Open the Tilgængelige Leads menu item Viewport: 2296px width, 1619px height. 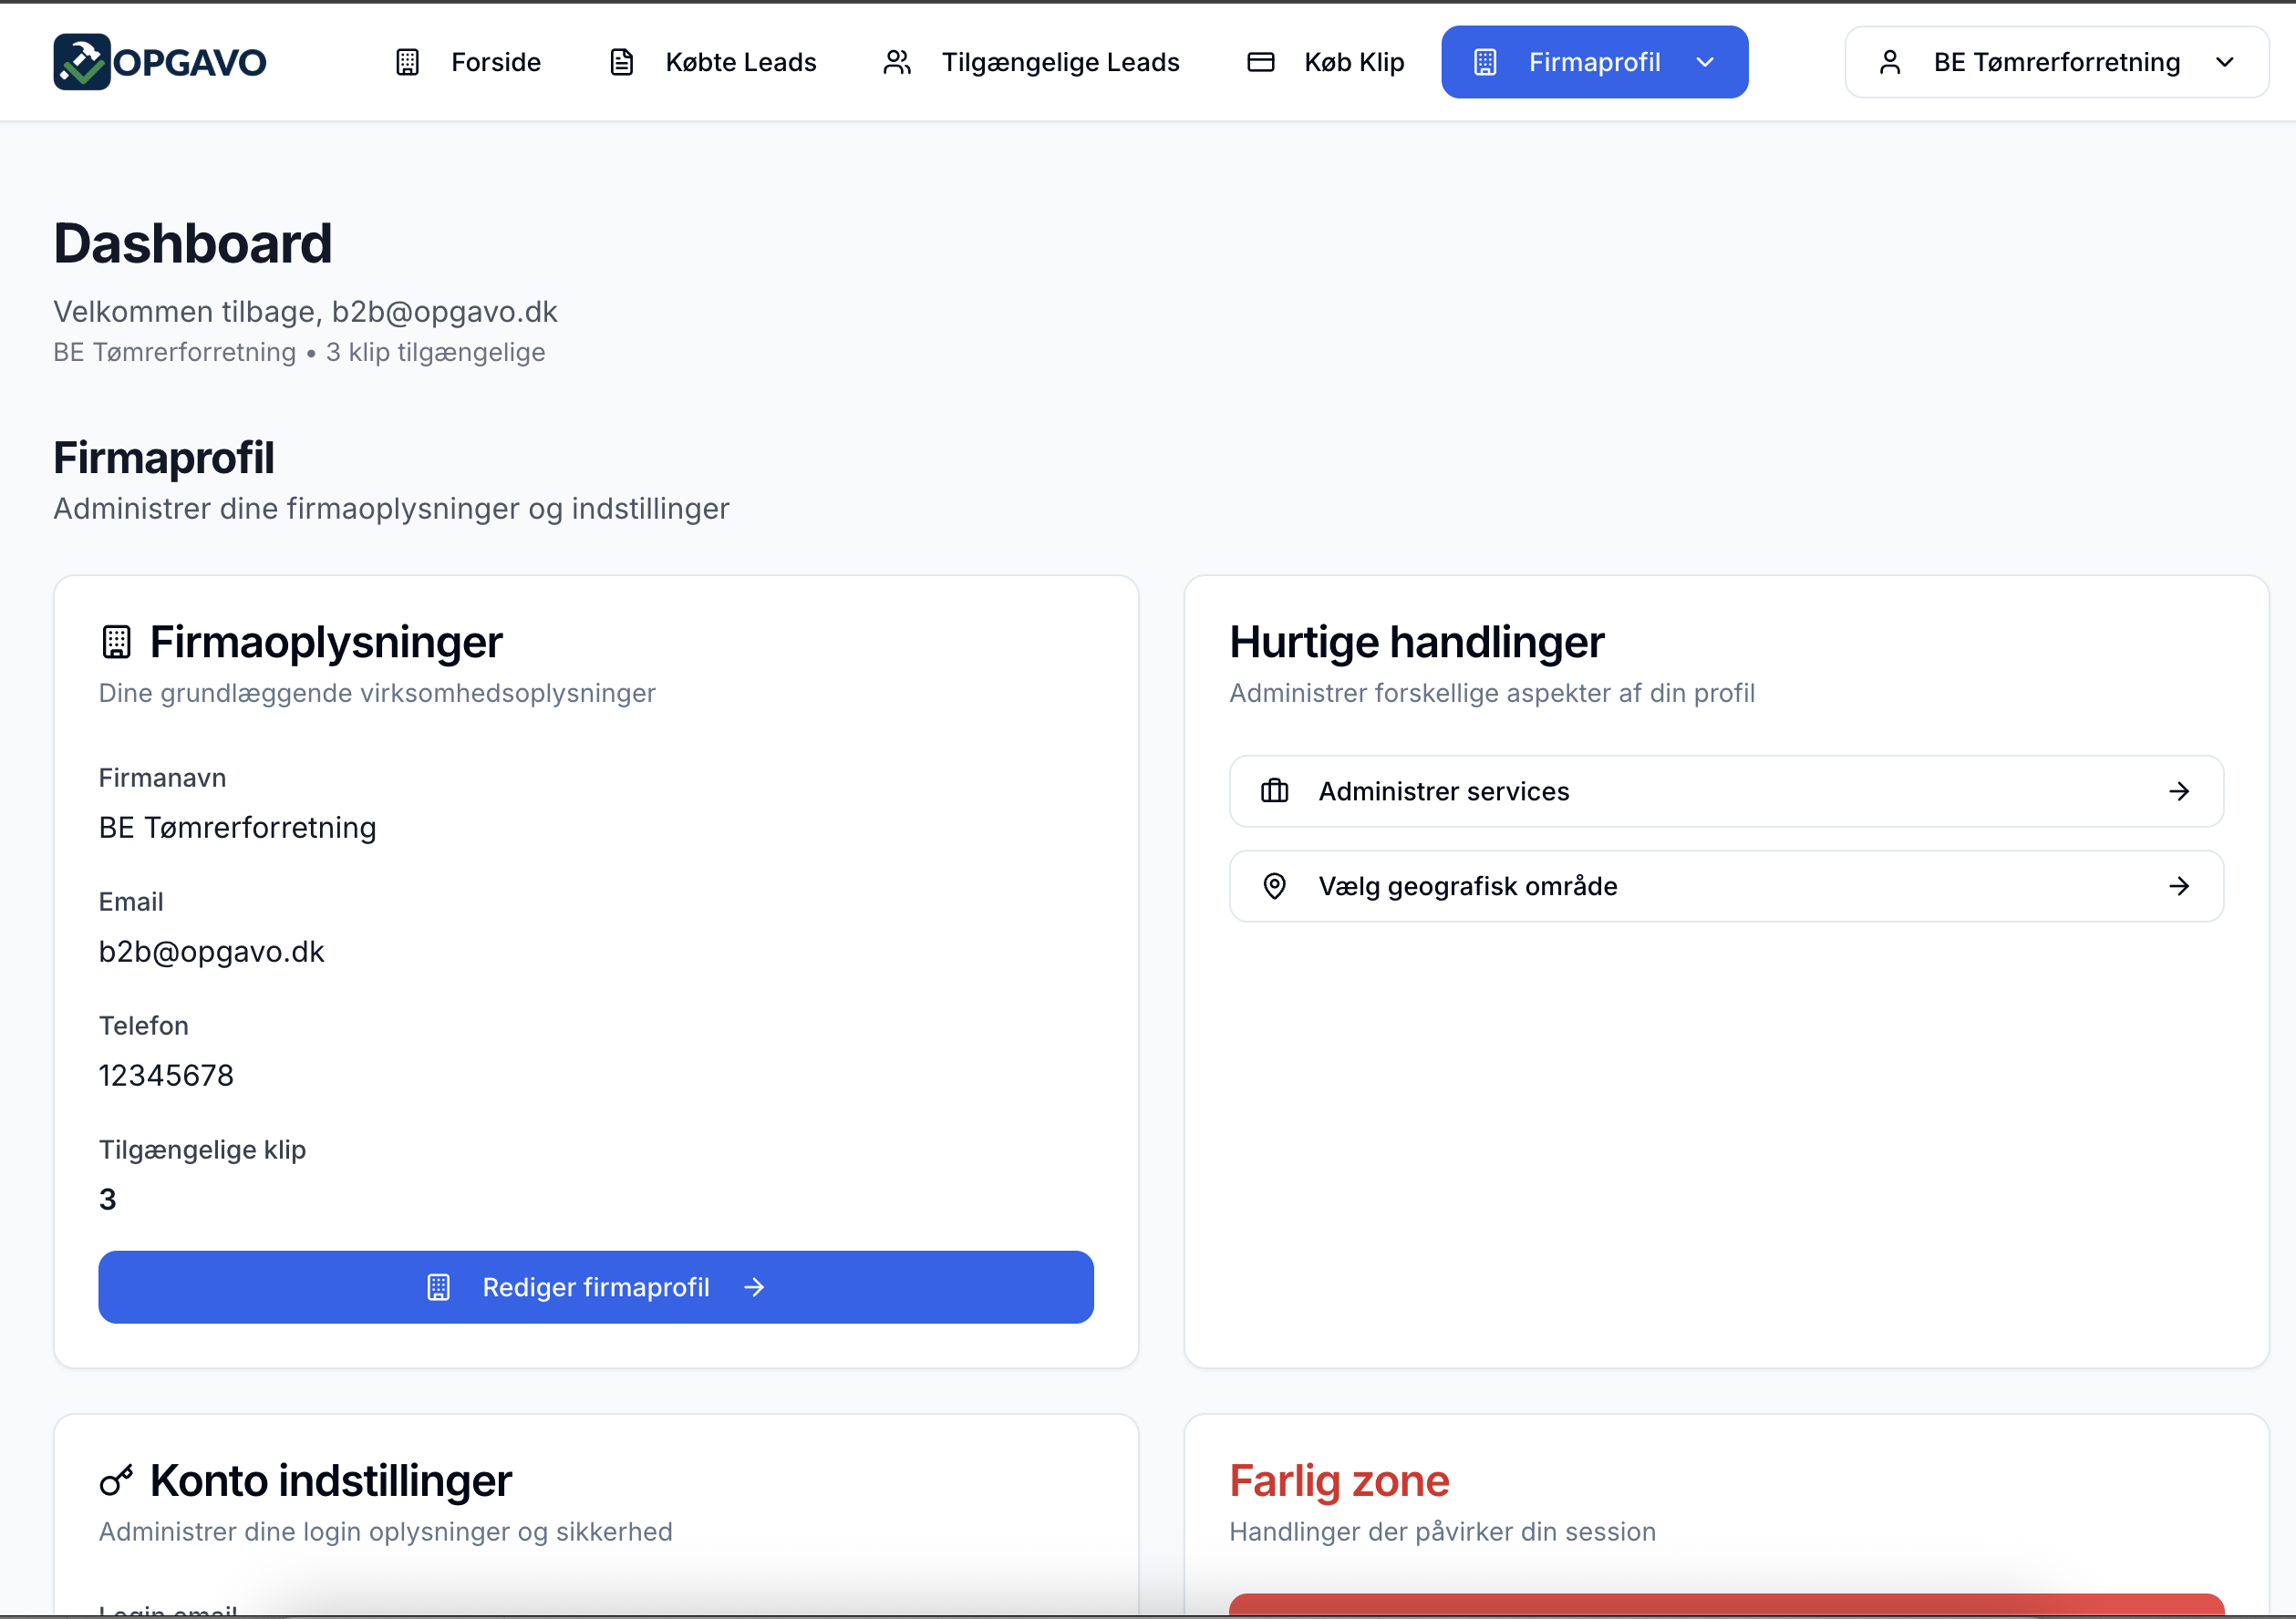pos(1060,62)
